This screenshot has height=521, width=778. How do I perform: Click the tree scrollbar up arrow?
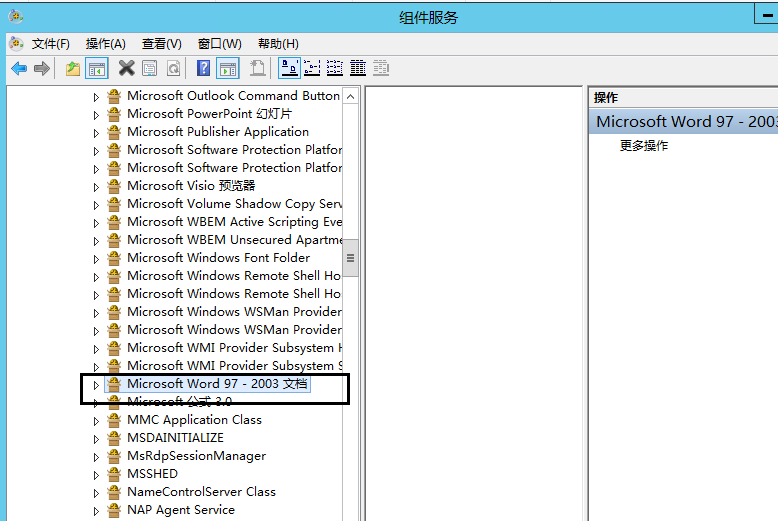pyautogui.click(x=350, y=96)
